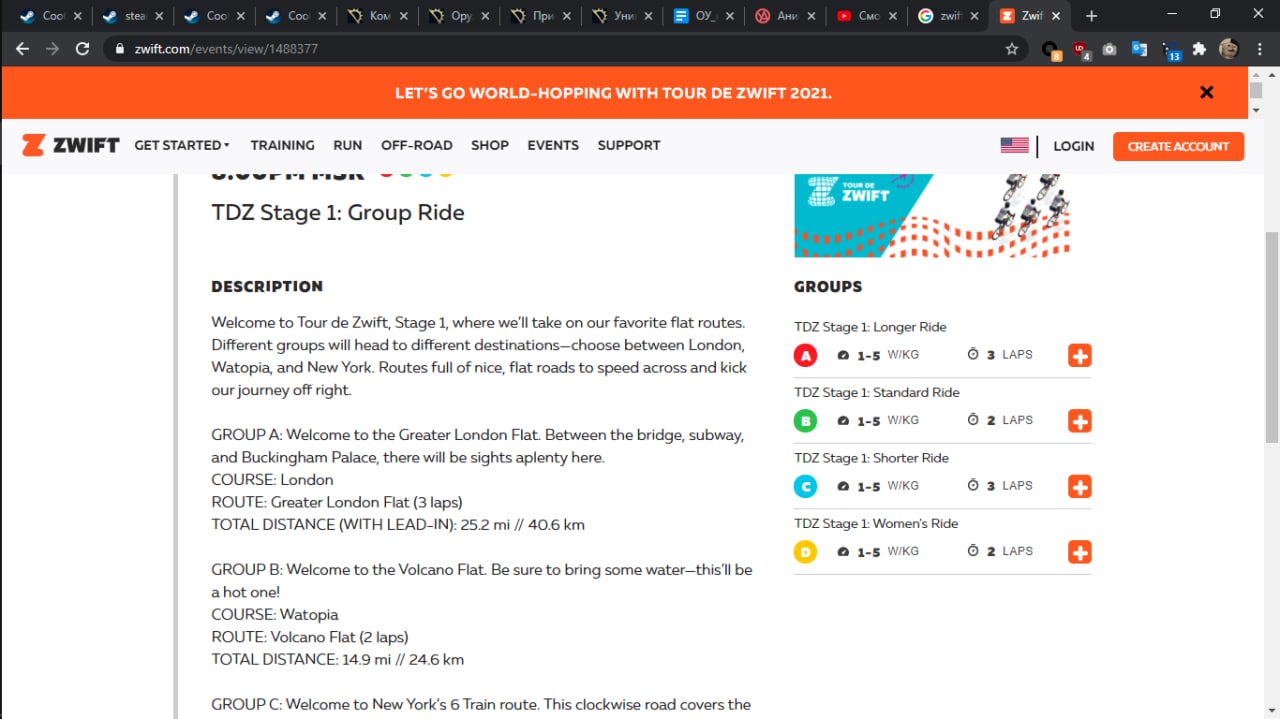
Task: View site security lock info
Action: point(119,48)
